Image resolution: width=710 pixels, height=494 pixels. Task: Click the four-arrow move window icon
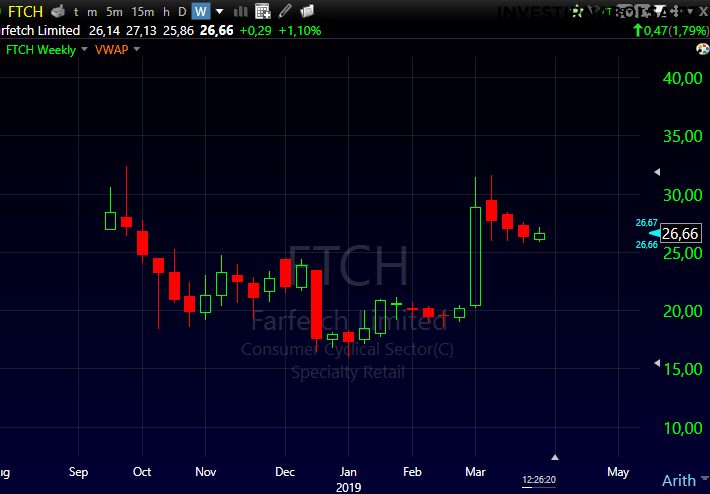click(676, 11)
